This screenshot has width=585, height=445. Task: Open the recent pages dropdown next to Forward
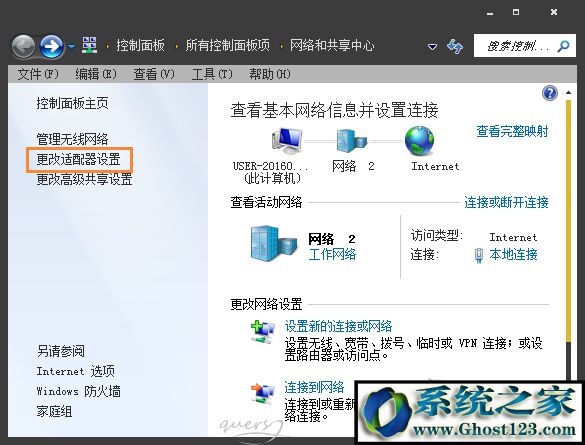[x=71, y=47]
